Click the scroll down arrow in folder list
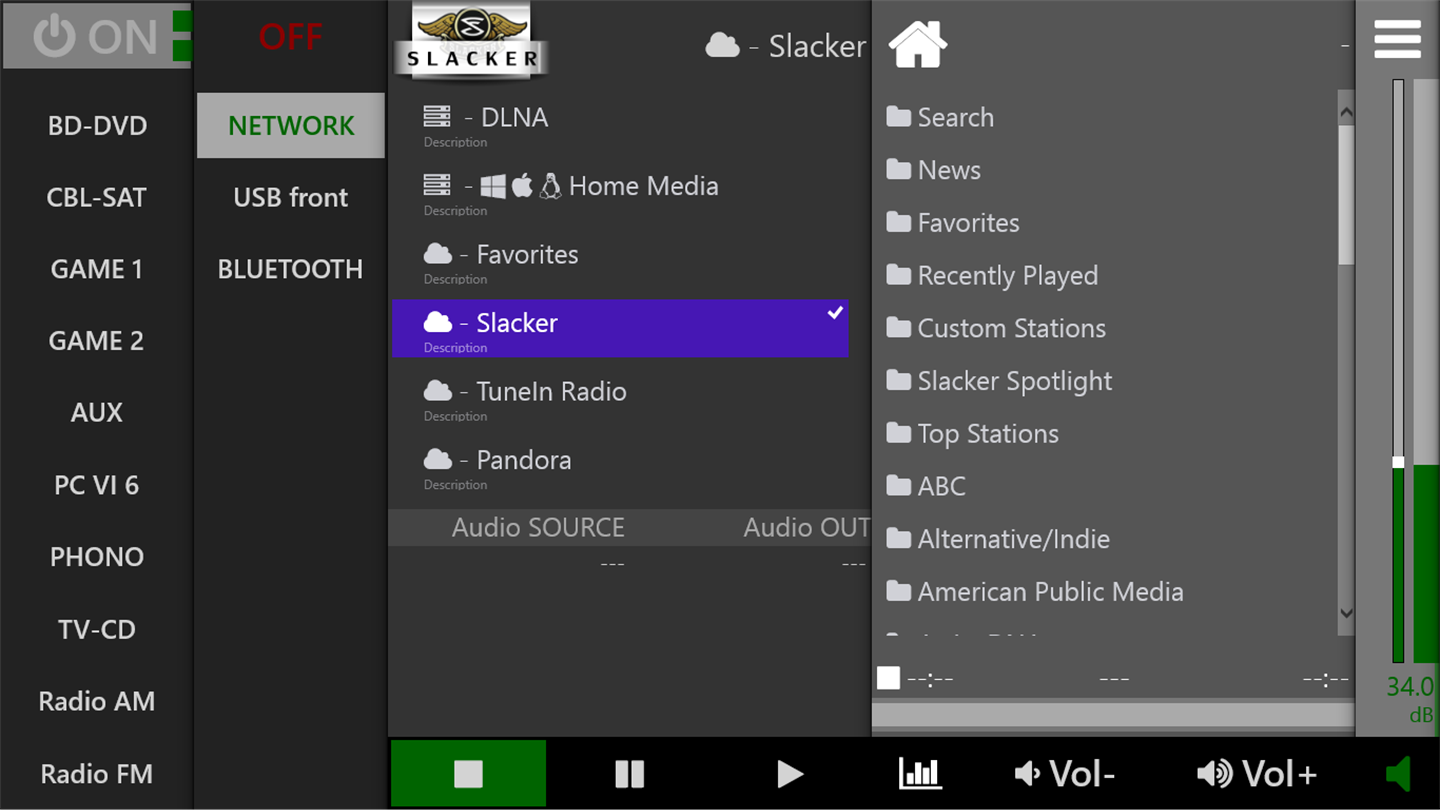Image resolution: width=1440 pixels, height=810 pixels. (x=1346, y=613)
